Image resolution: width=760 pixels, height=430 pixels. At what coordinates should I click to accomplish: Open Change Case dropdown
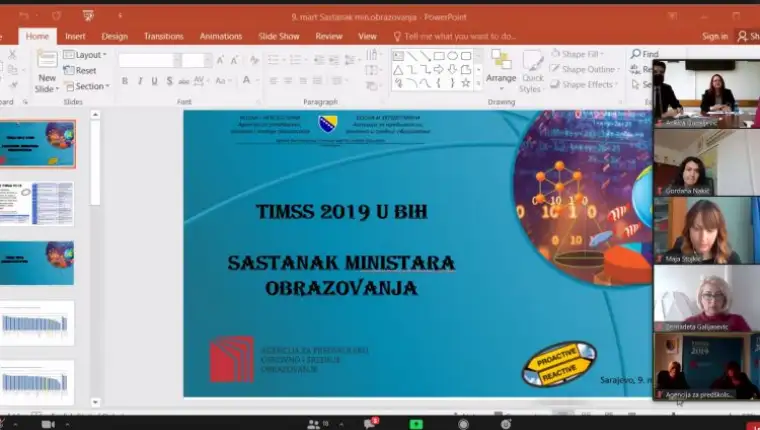[x=222, y=81]
